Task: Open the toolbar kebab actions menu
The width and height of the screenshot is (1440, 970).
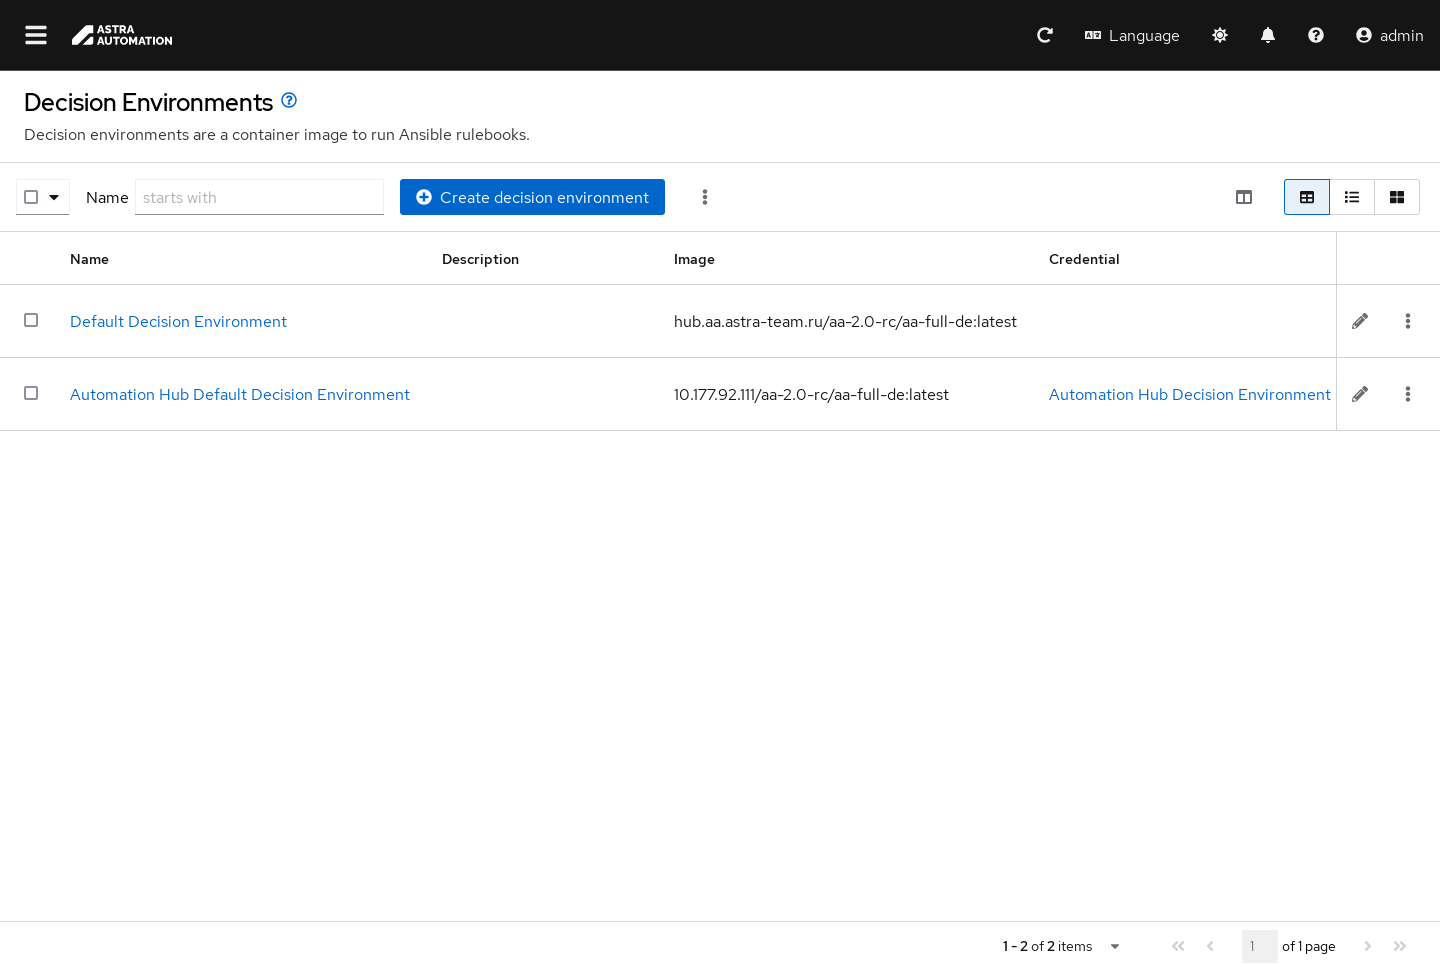Action: coord(705,197)
